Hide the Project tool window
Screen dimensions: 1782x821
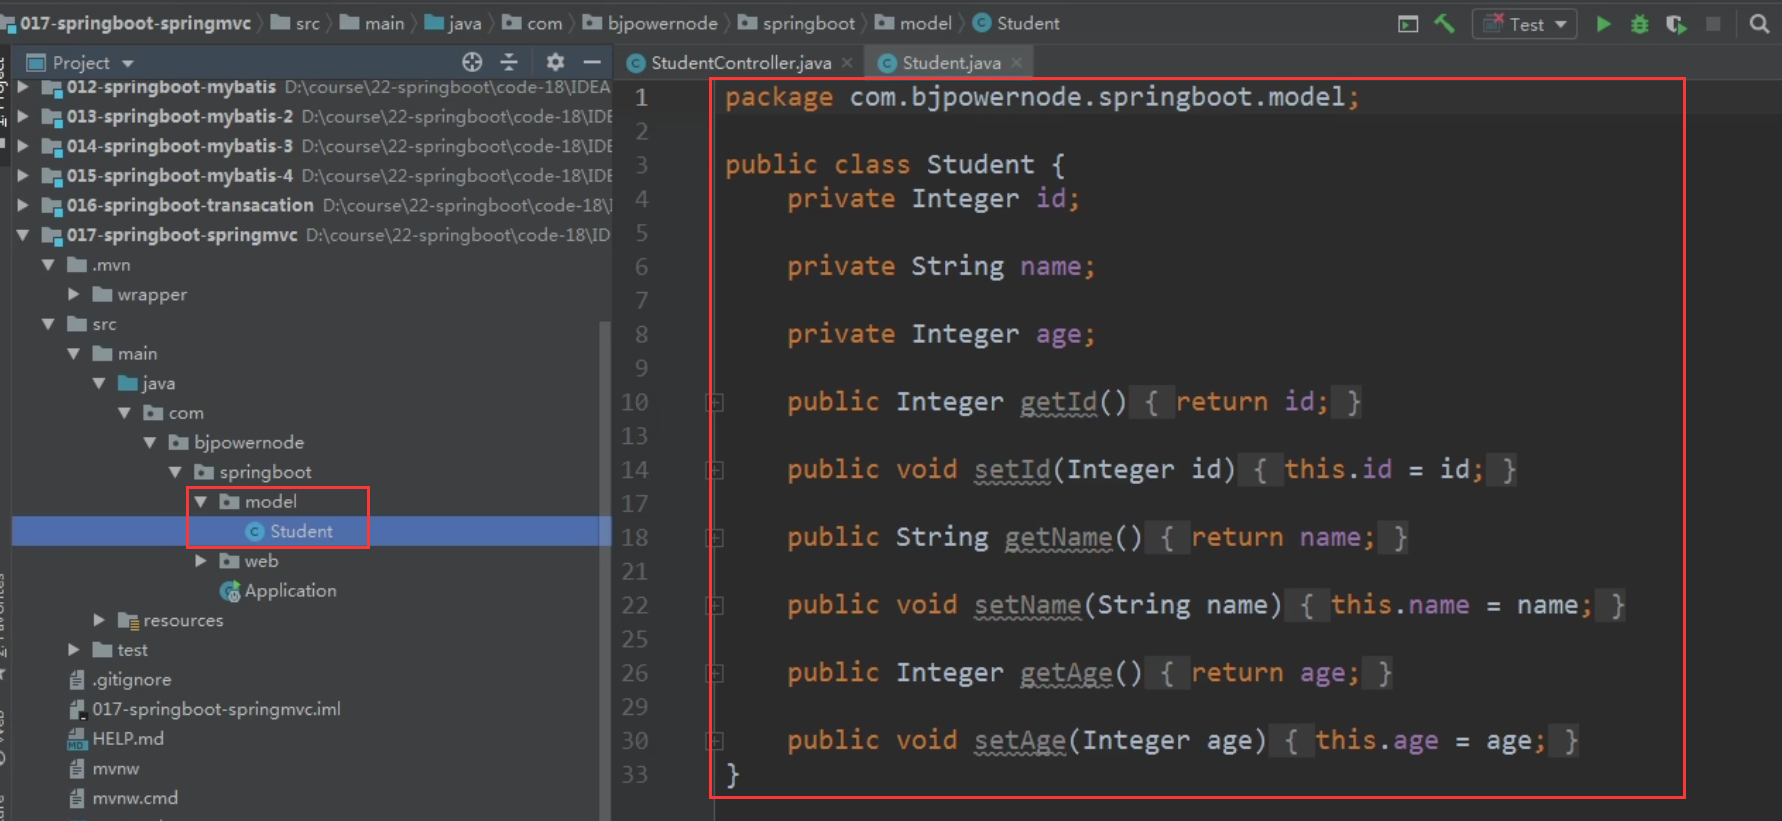pos(592,62)
